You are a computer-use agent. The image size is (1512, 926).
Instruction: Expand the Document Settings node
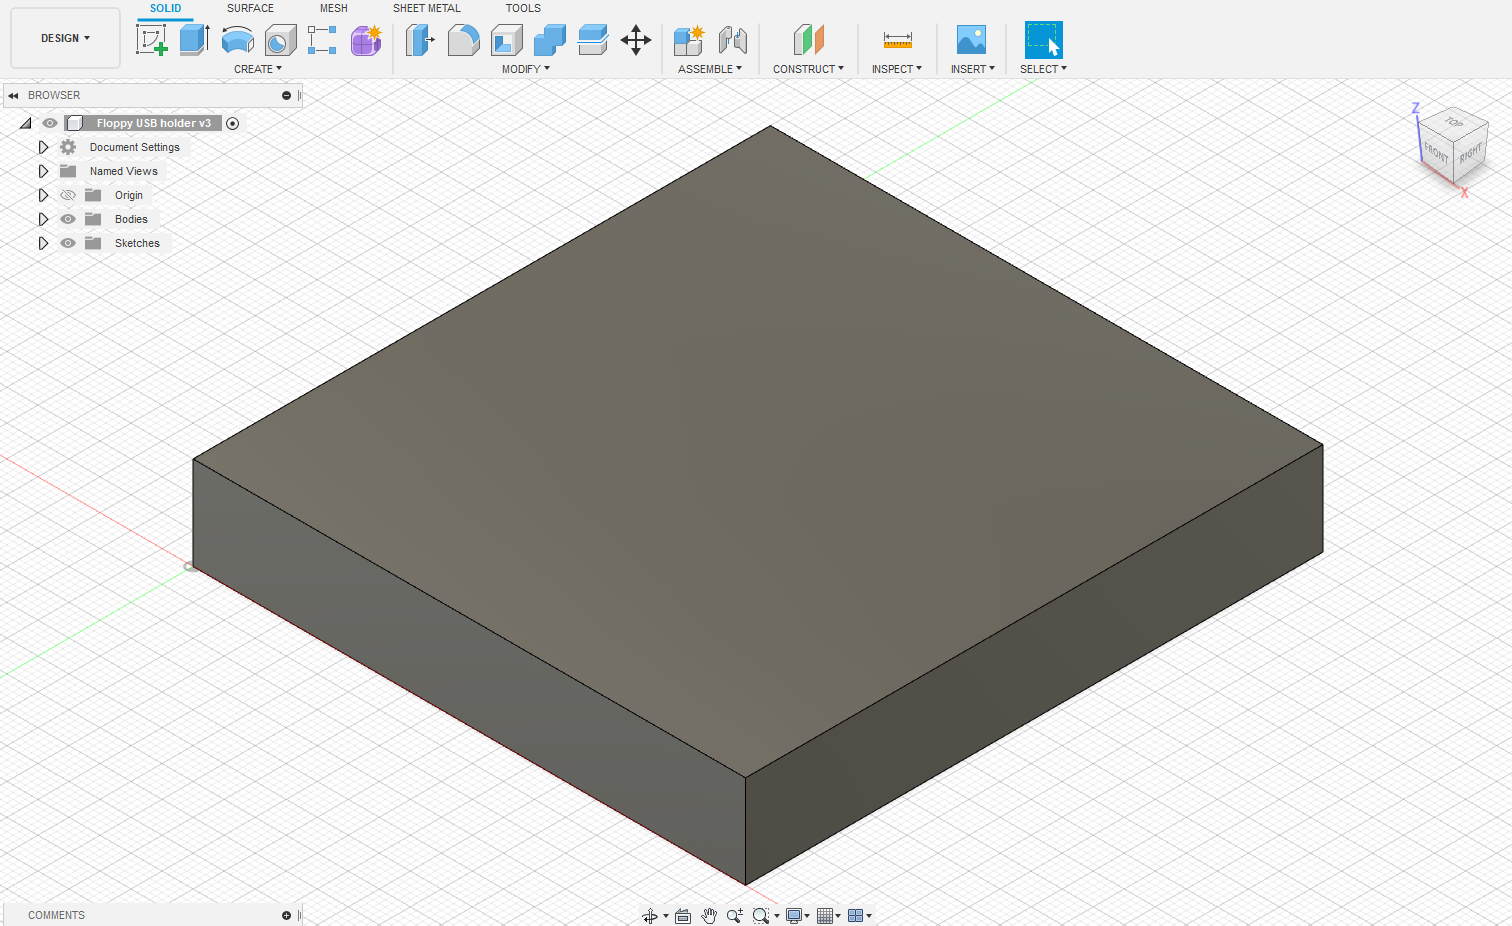coord(43,147)
